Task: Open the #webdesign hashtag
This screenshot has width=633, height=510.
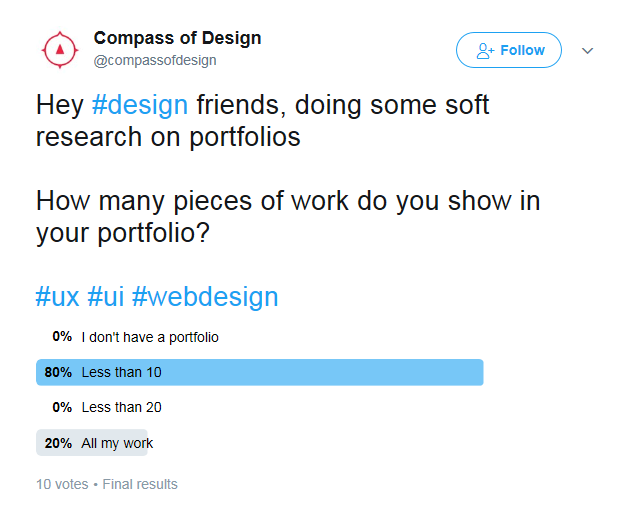Action: click(x=204, y=296)
